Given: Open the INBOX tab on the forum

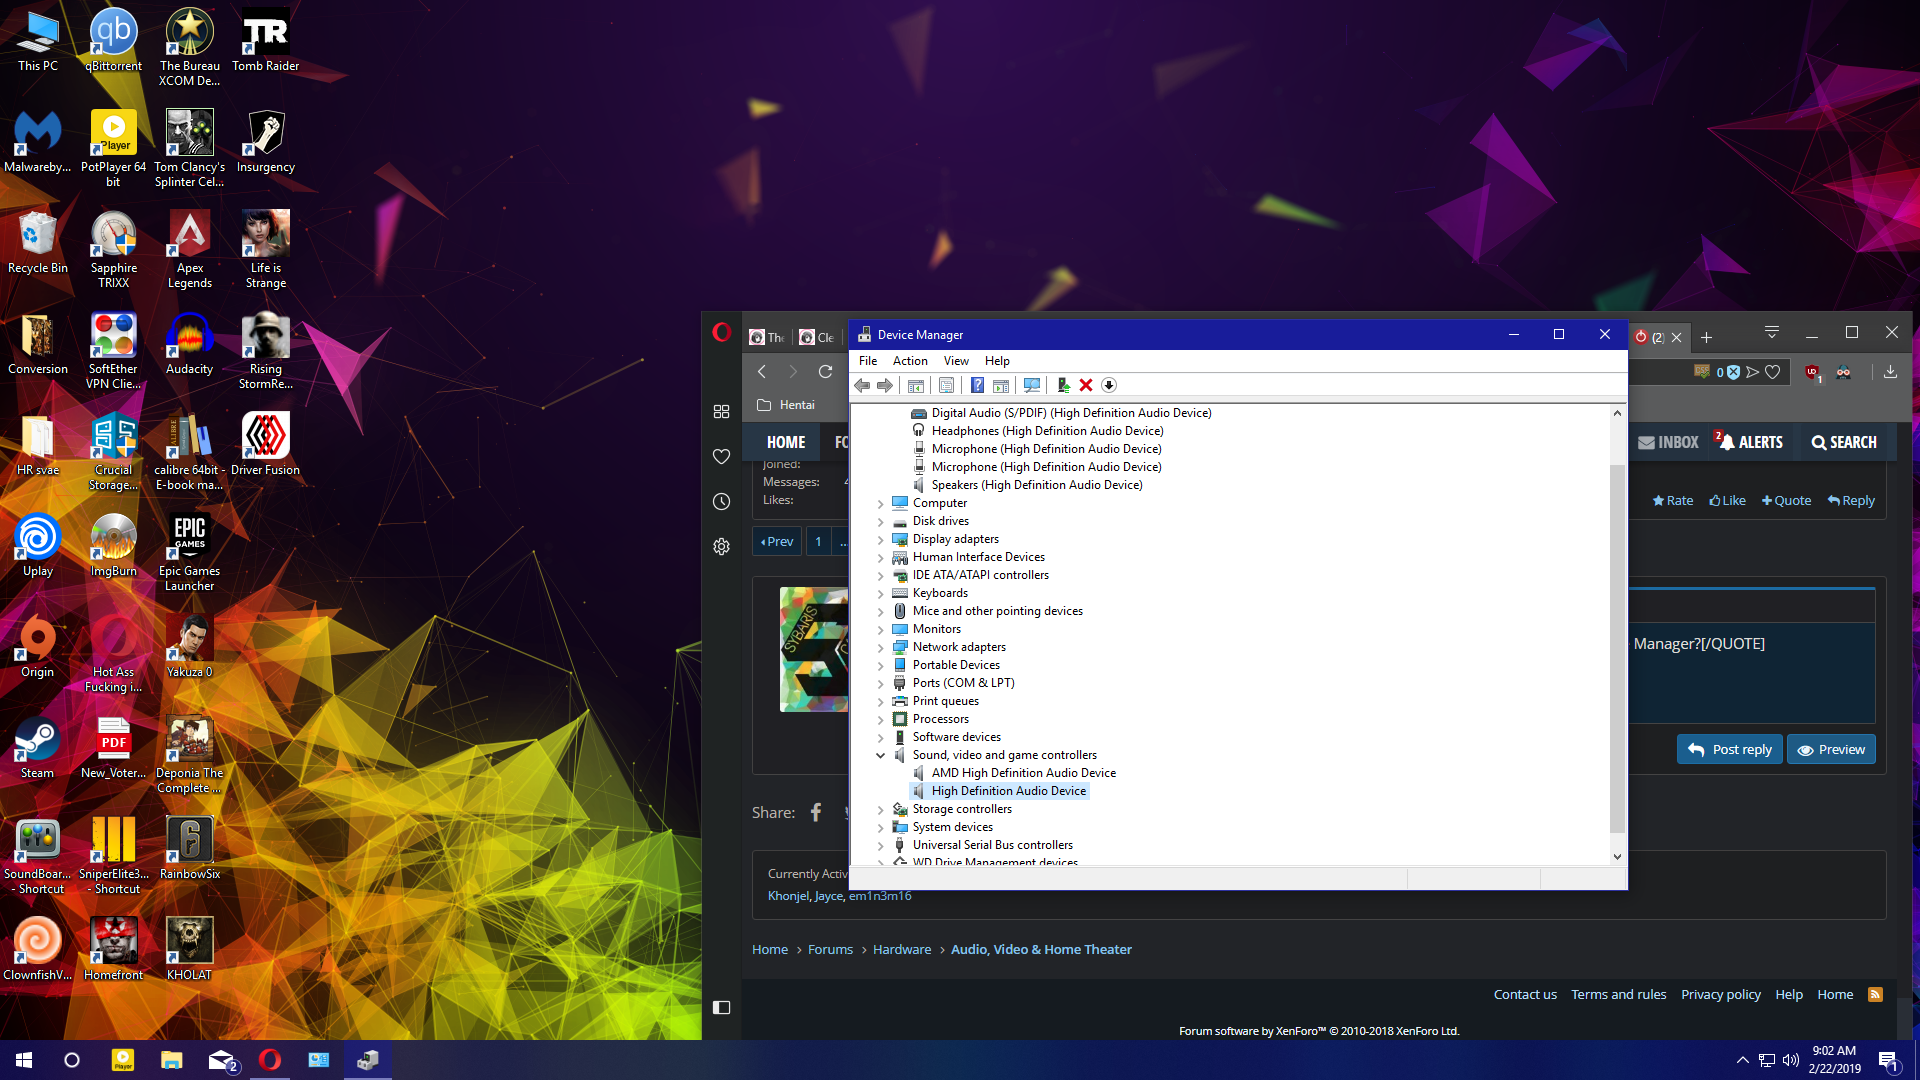Looking at the screenshot, I should click(x=1668, y=442).
